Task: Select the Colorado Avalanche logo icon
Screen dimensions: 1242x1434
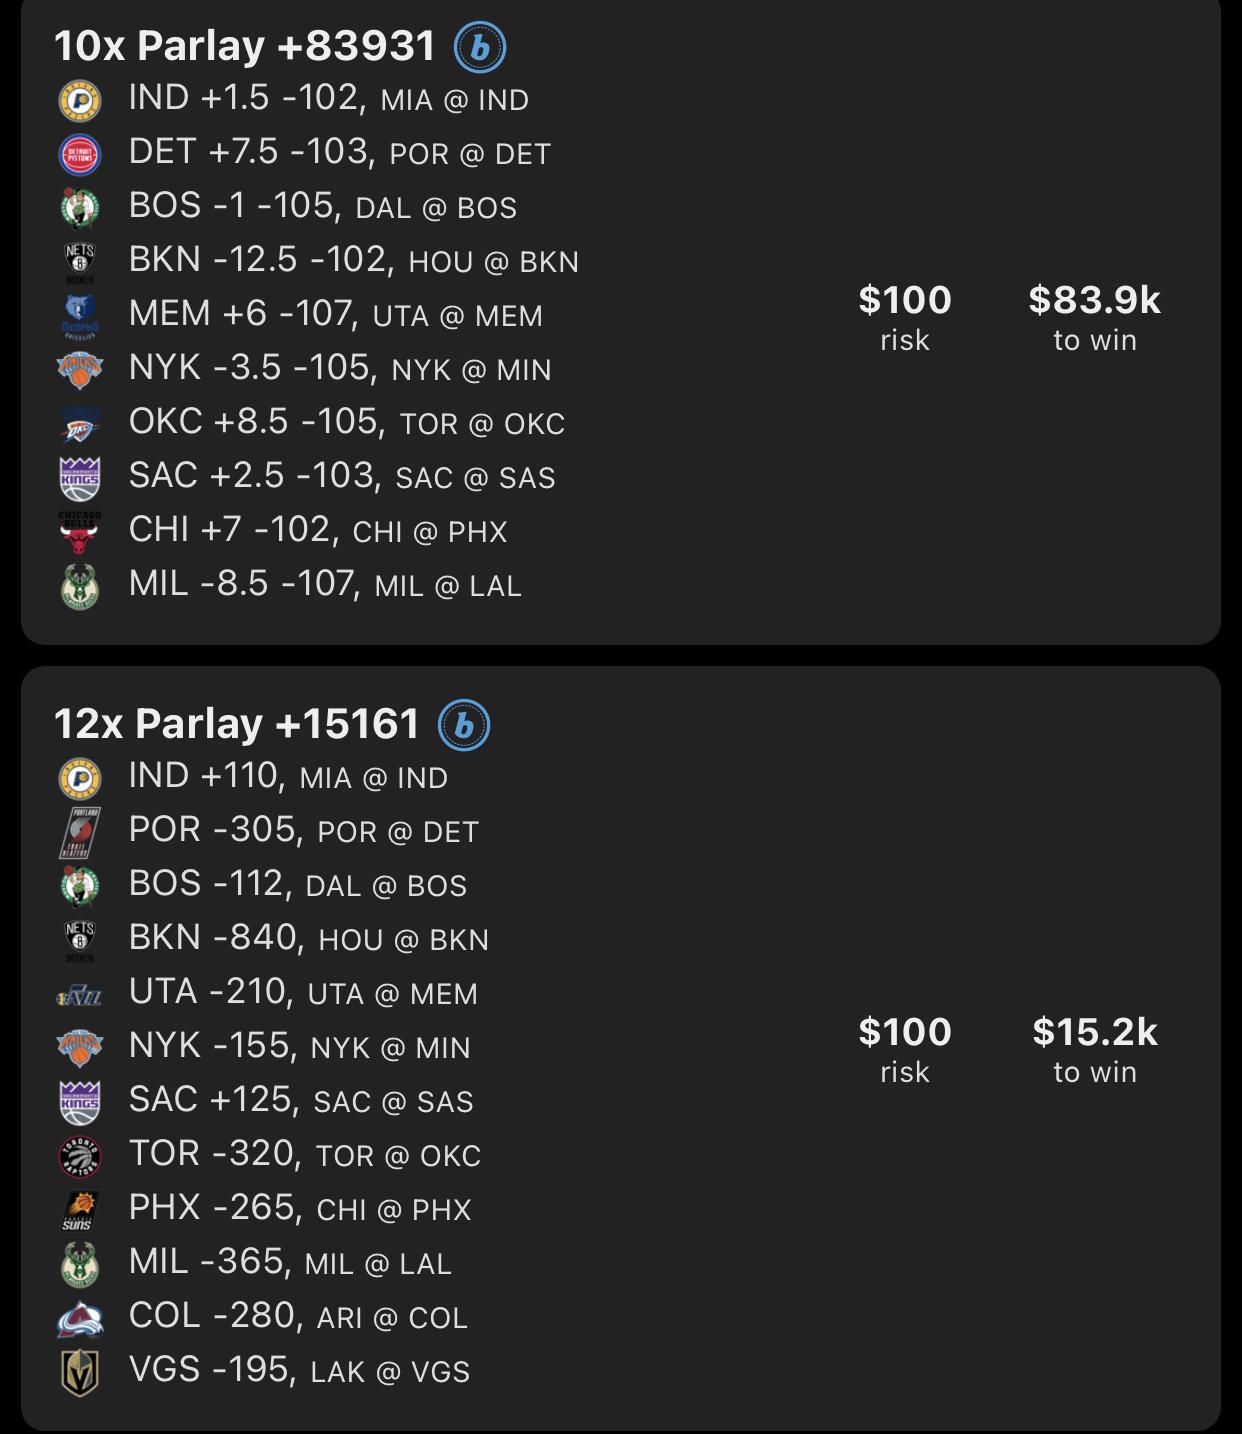Action: [82, 1317]
